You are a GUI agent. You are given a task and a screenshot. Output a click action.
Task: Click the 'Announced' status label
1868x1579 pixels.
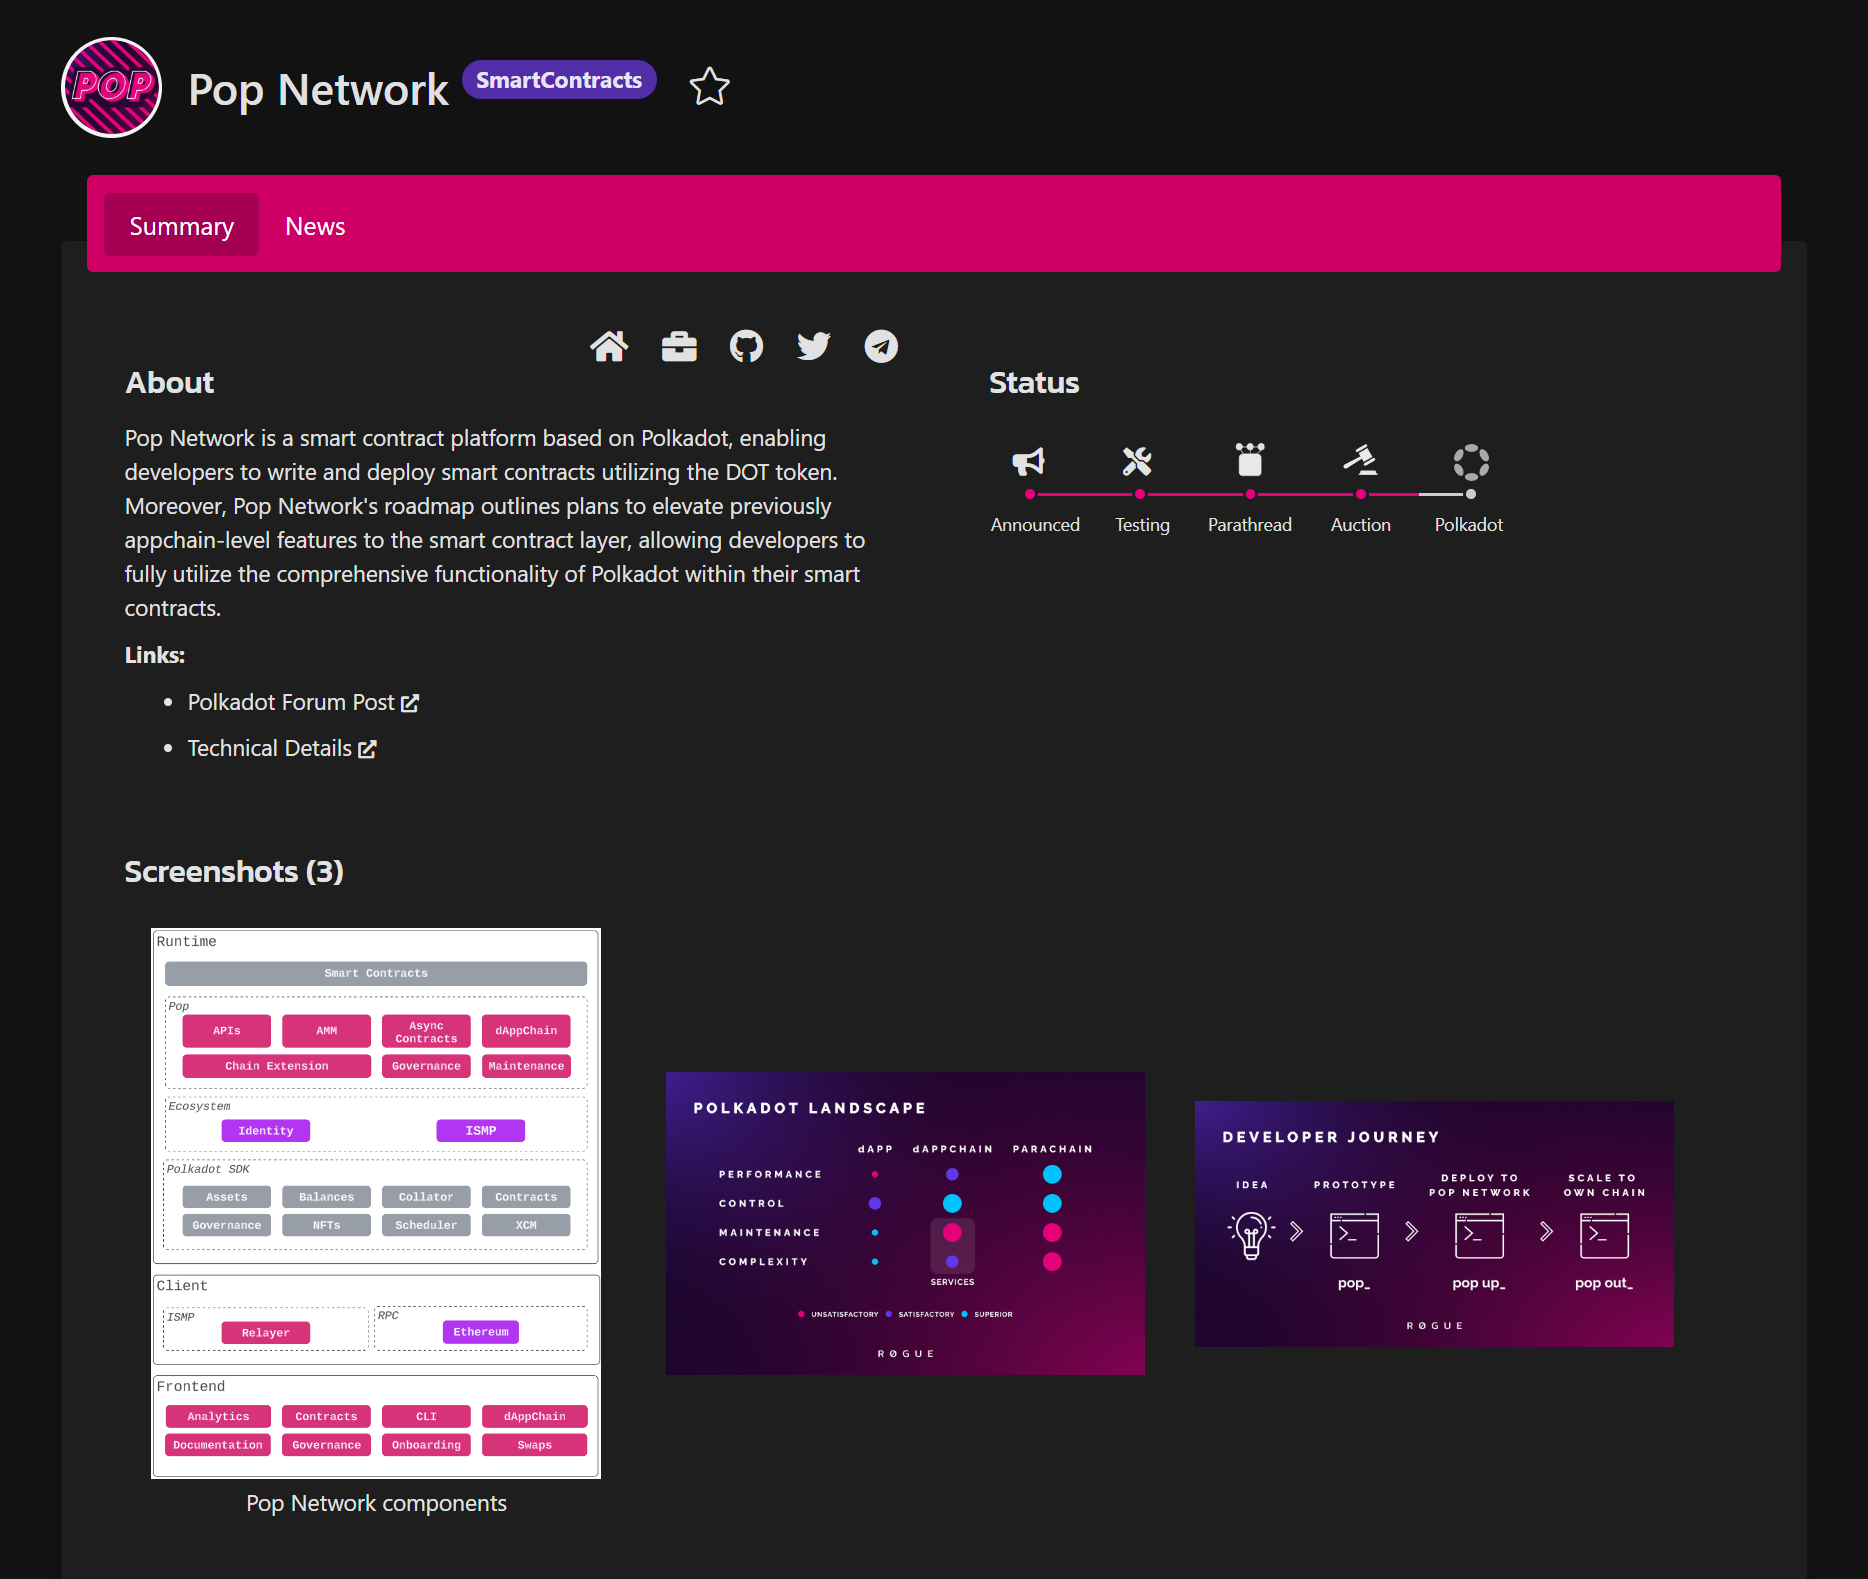click(x=1035, y=525)
